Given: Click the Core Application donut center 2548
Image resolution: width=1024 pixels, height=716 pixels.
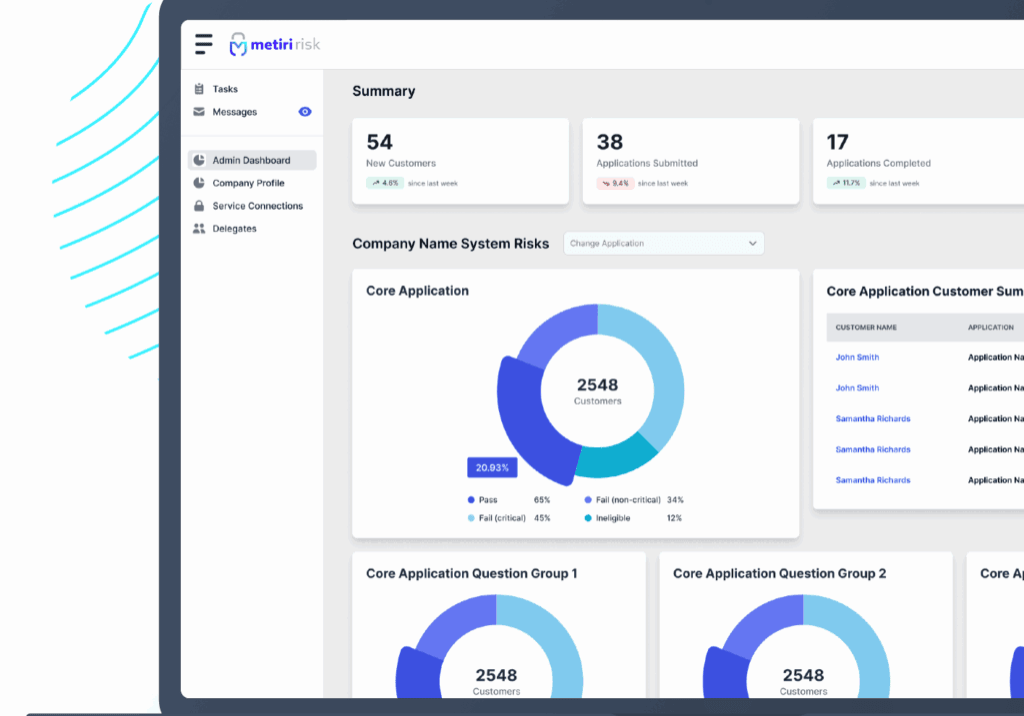Looking at the screenshot, I should [598, 385].
